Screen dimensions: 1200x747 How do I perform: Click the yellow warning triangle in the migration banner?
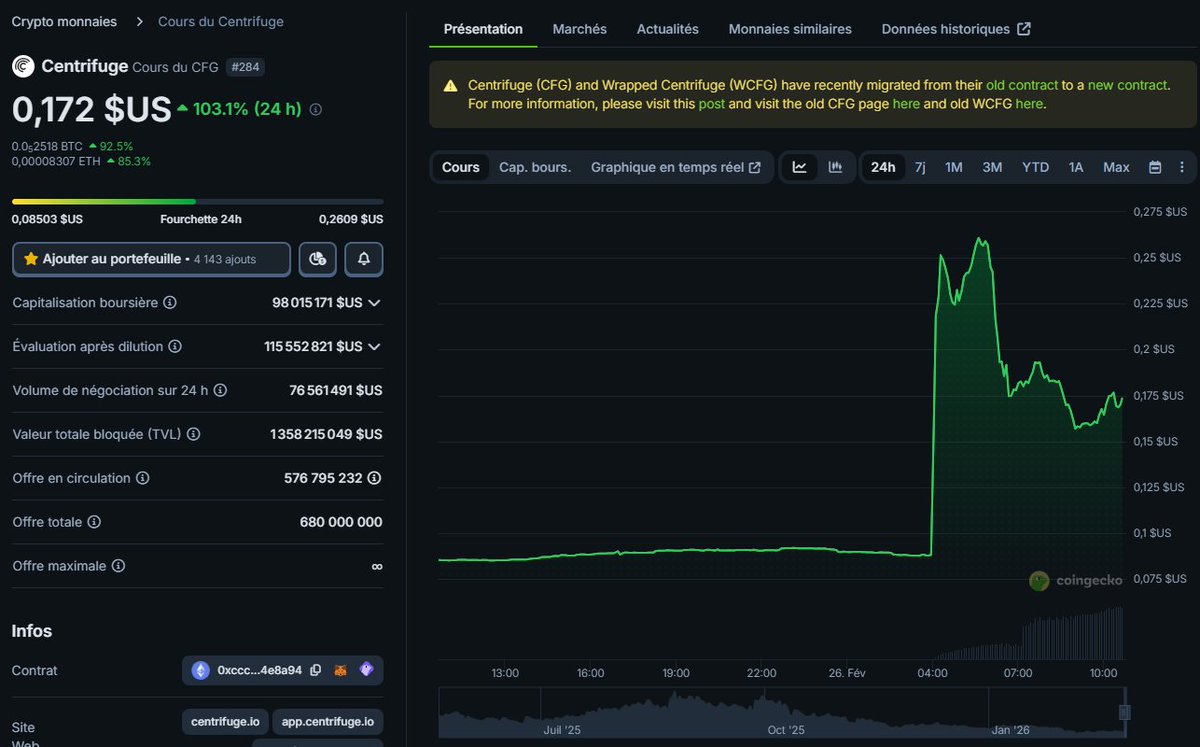(x=451, y=85)
